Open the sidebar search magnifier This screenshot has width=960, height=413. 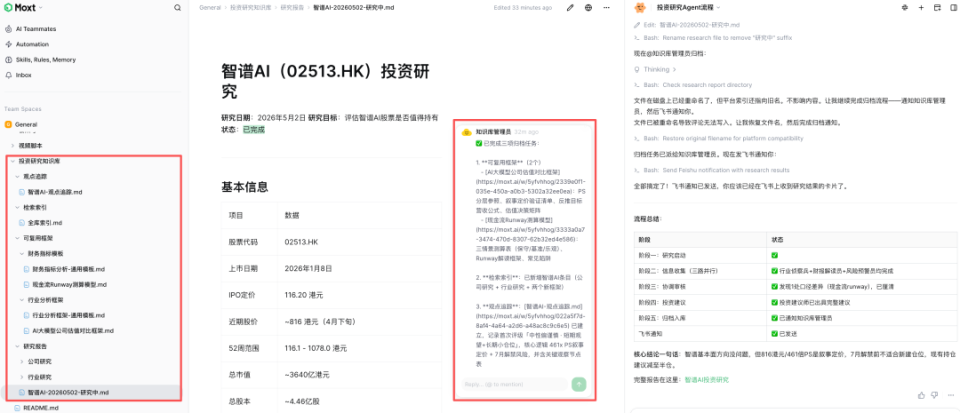[x=177, y=8]
